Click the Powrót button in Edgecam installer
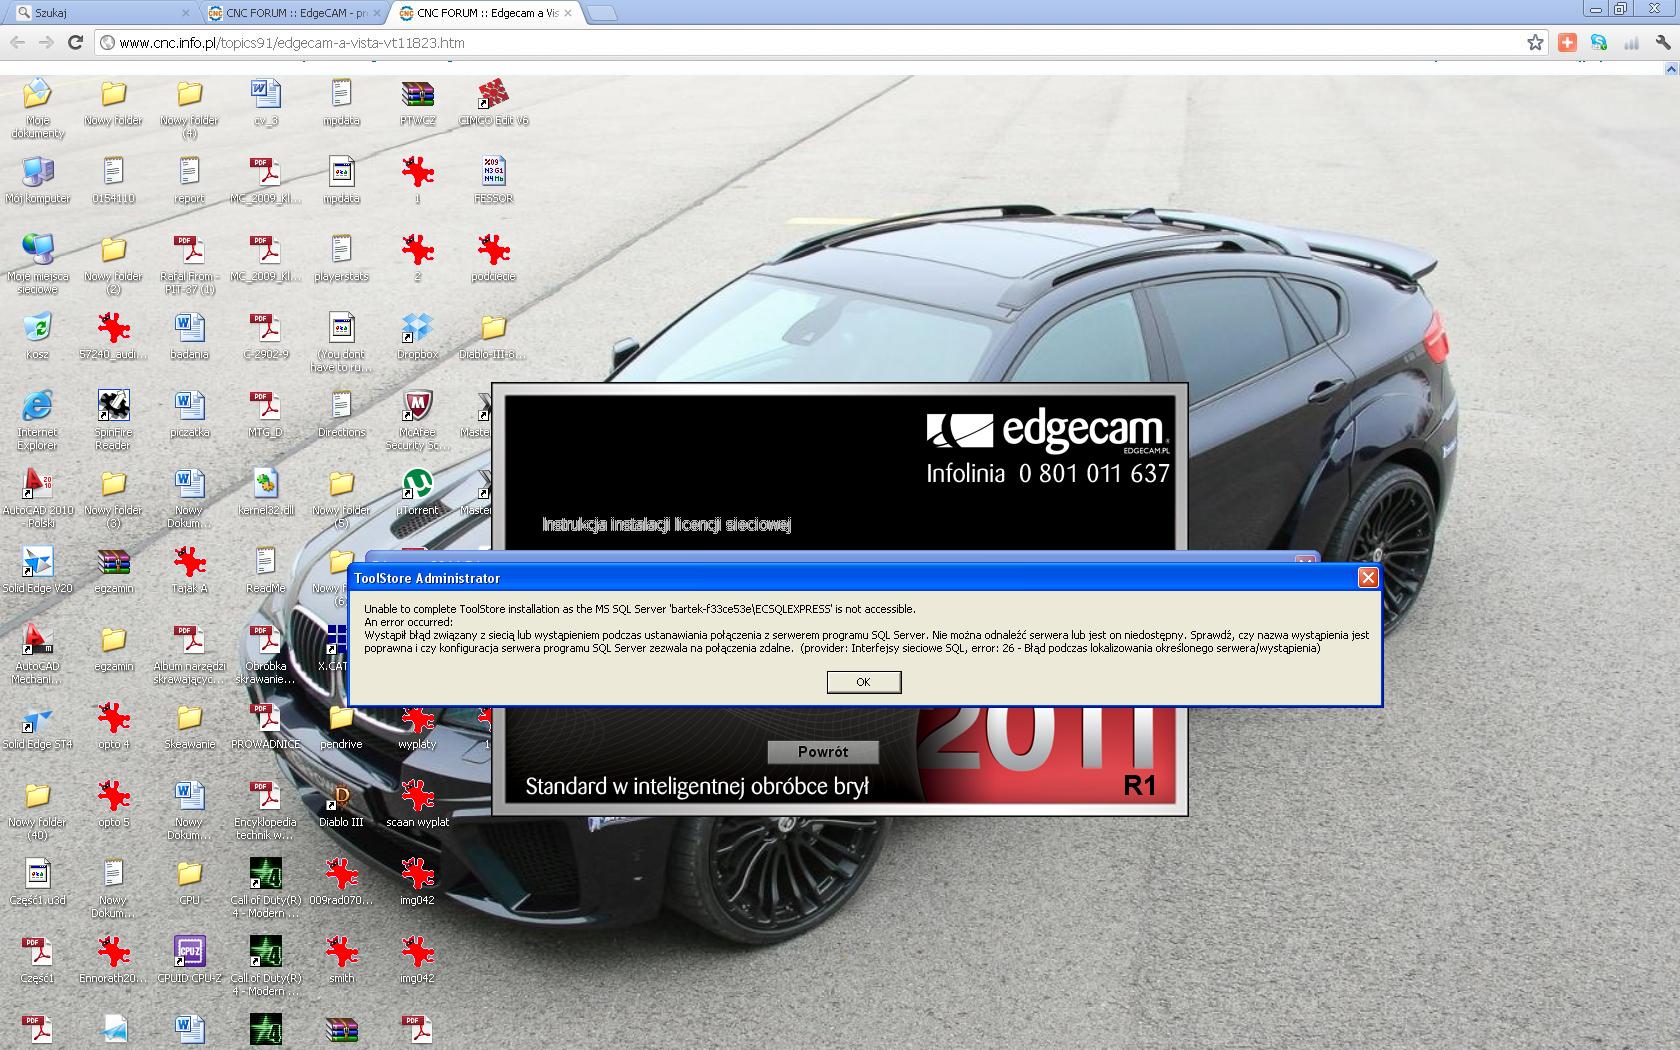The height and width of the screenshot is (1050, 1680). pos(823,752)
